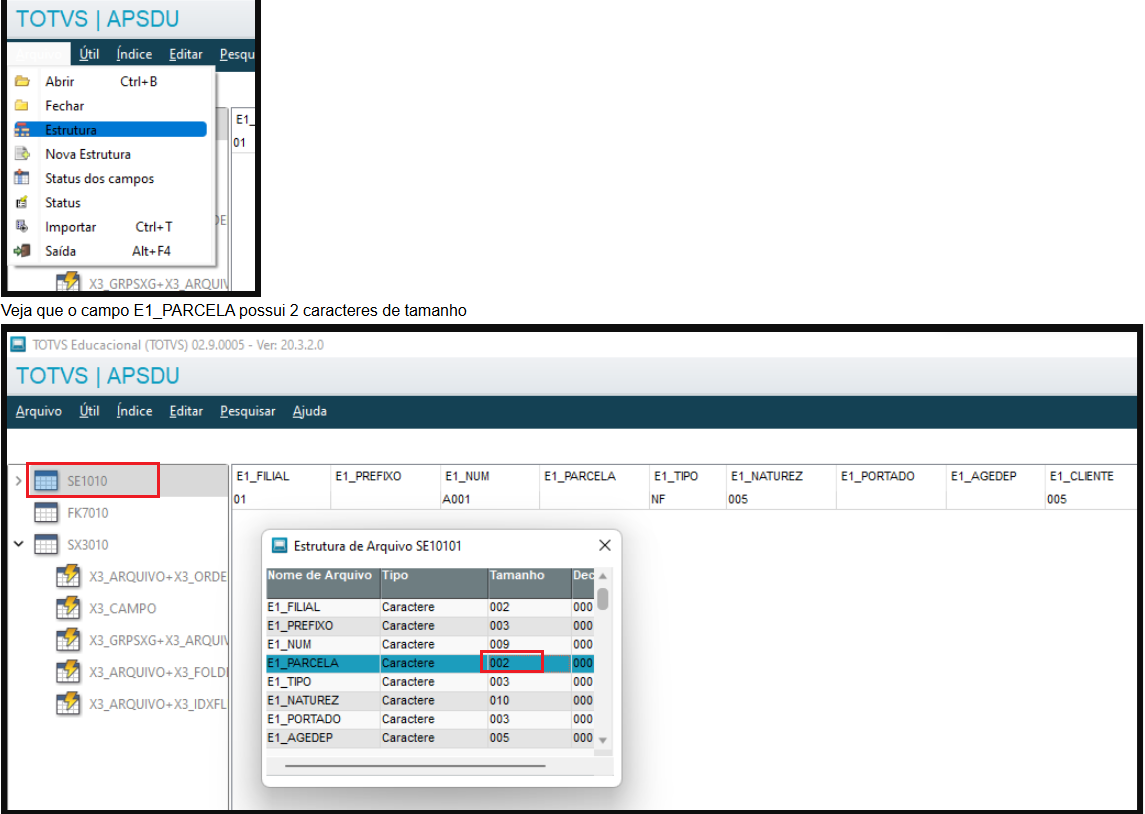Close the Estrutura de Arquivo dialog

[605, 545]
